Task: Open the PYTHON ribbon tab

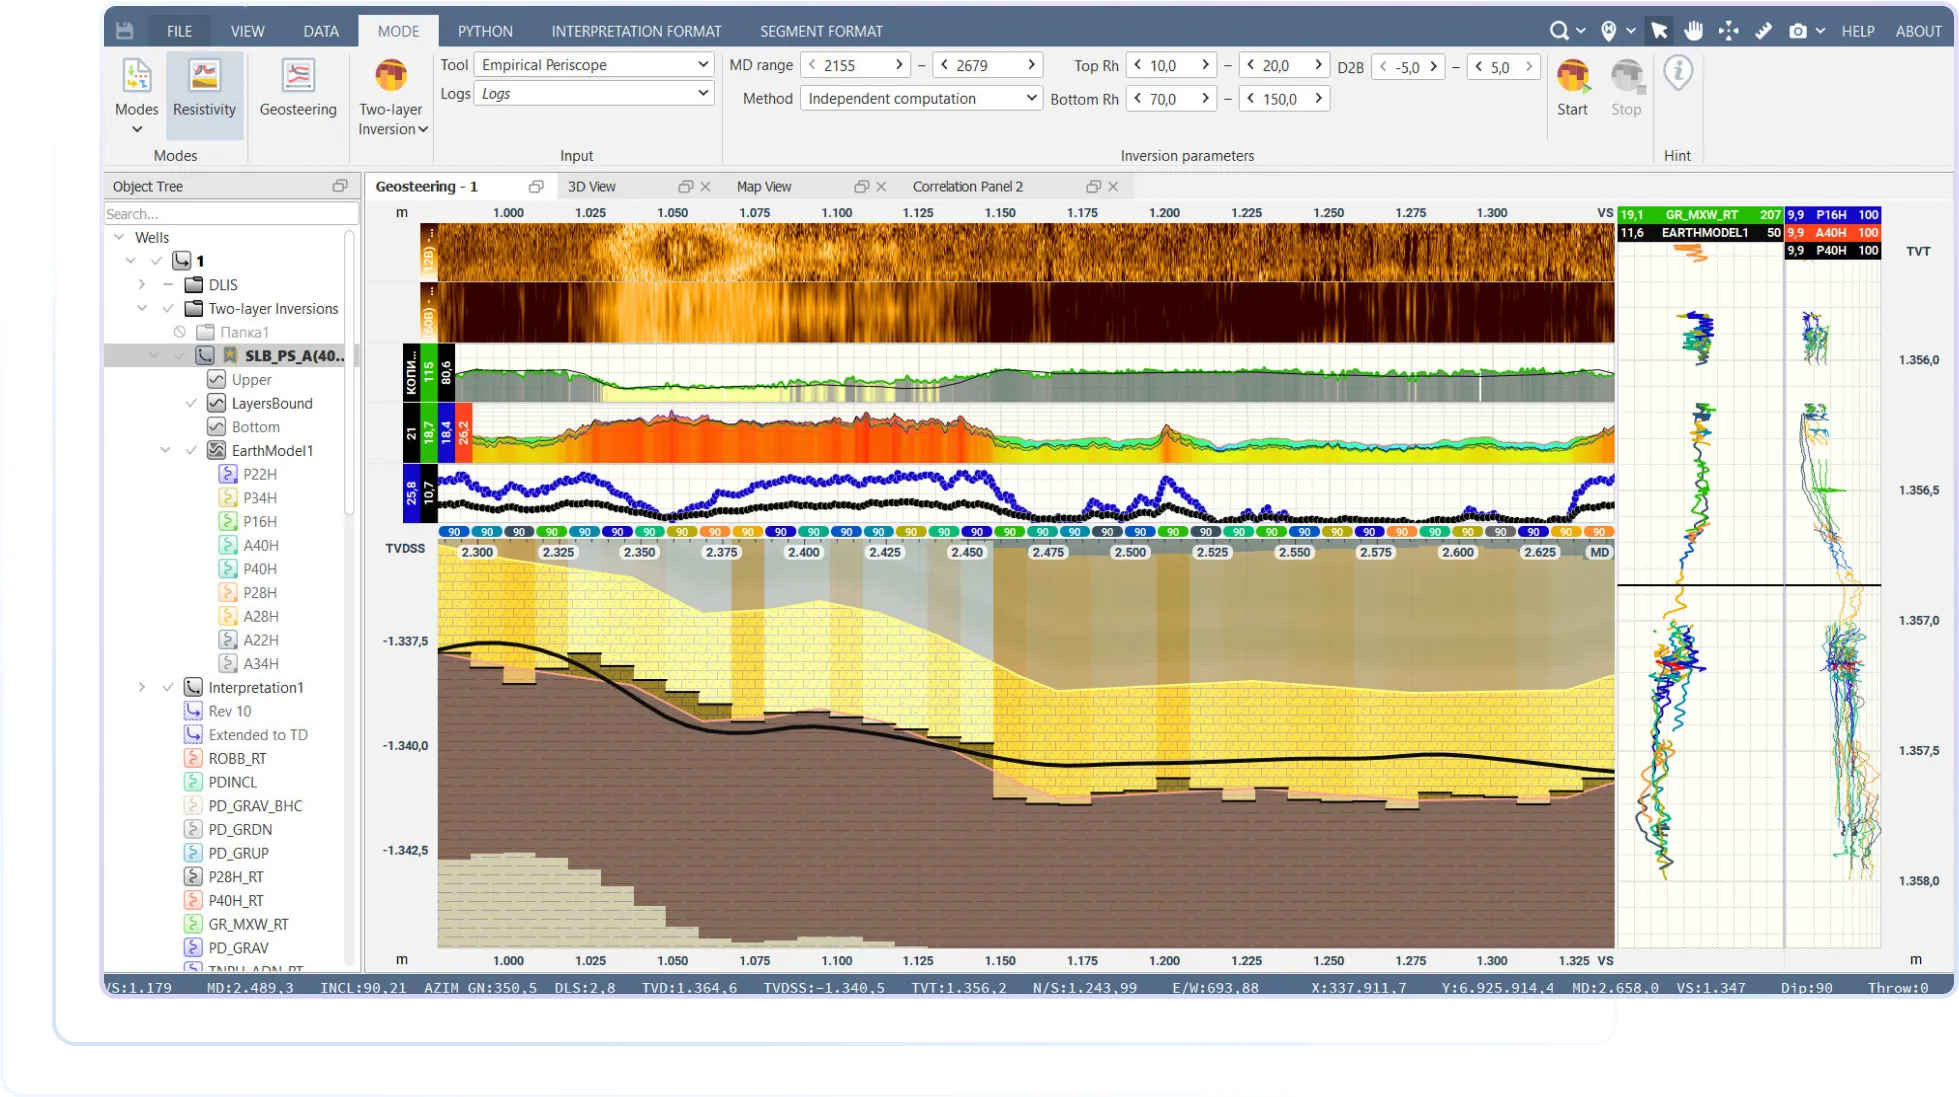Action: point(485,31)
